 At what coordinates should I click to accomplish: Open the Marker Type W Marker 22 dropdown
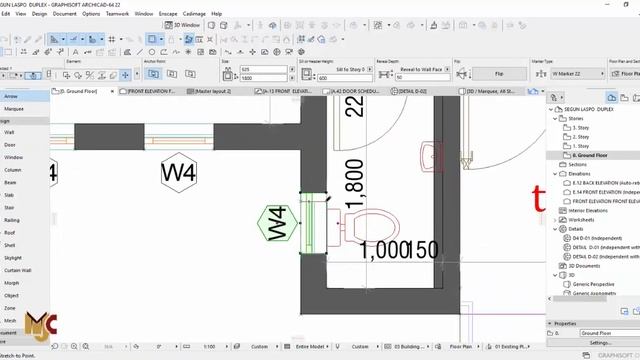click(578, 74)
